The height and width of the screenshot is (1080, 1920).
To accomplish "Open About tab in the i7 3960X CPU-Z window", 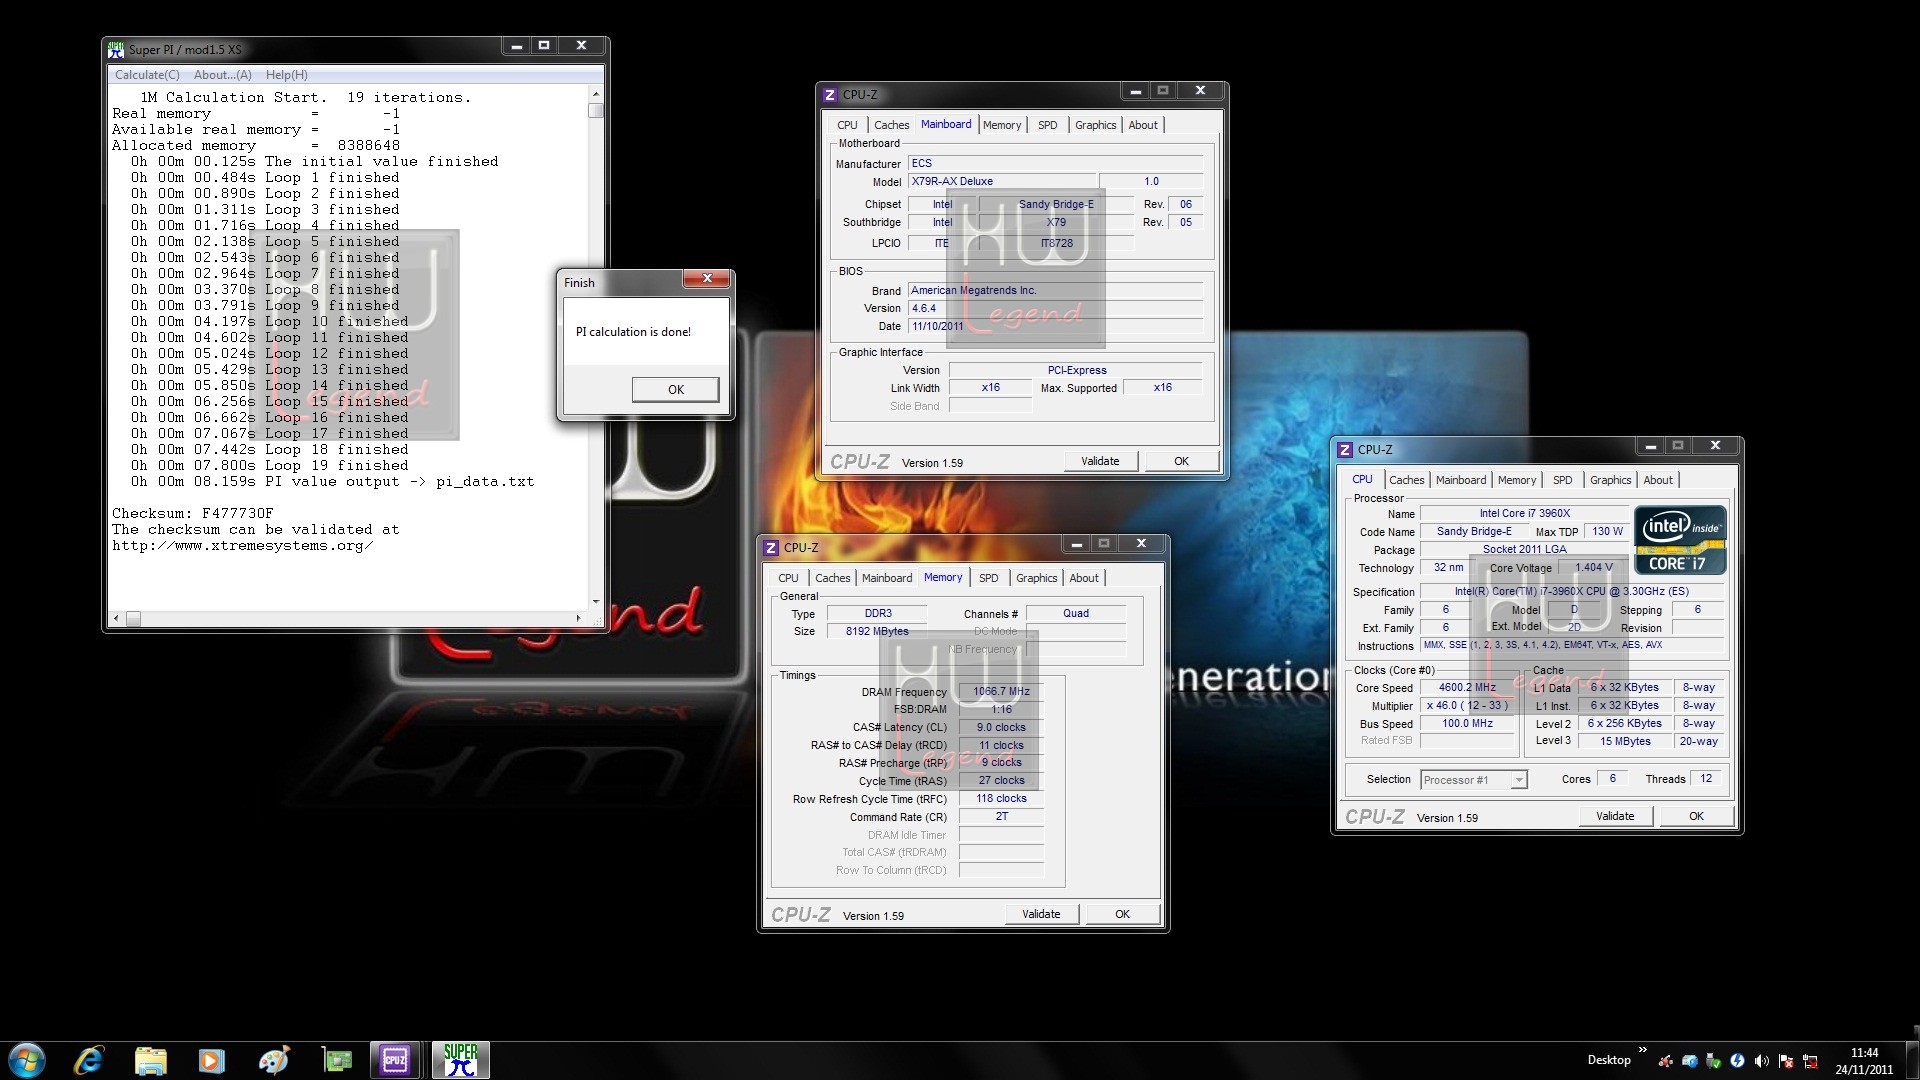I will [x=1658, y=480].
